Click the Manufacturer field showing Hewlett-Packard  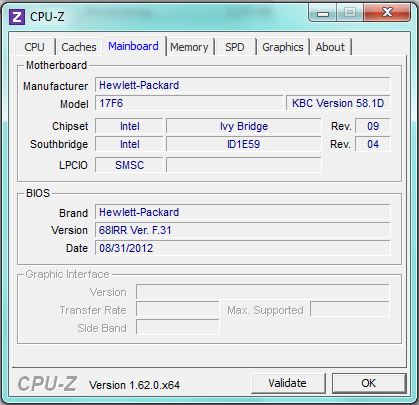click(242, 85)
